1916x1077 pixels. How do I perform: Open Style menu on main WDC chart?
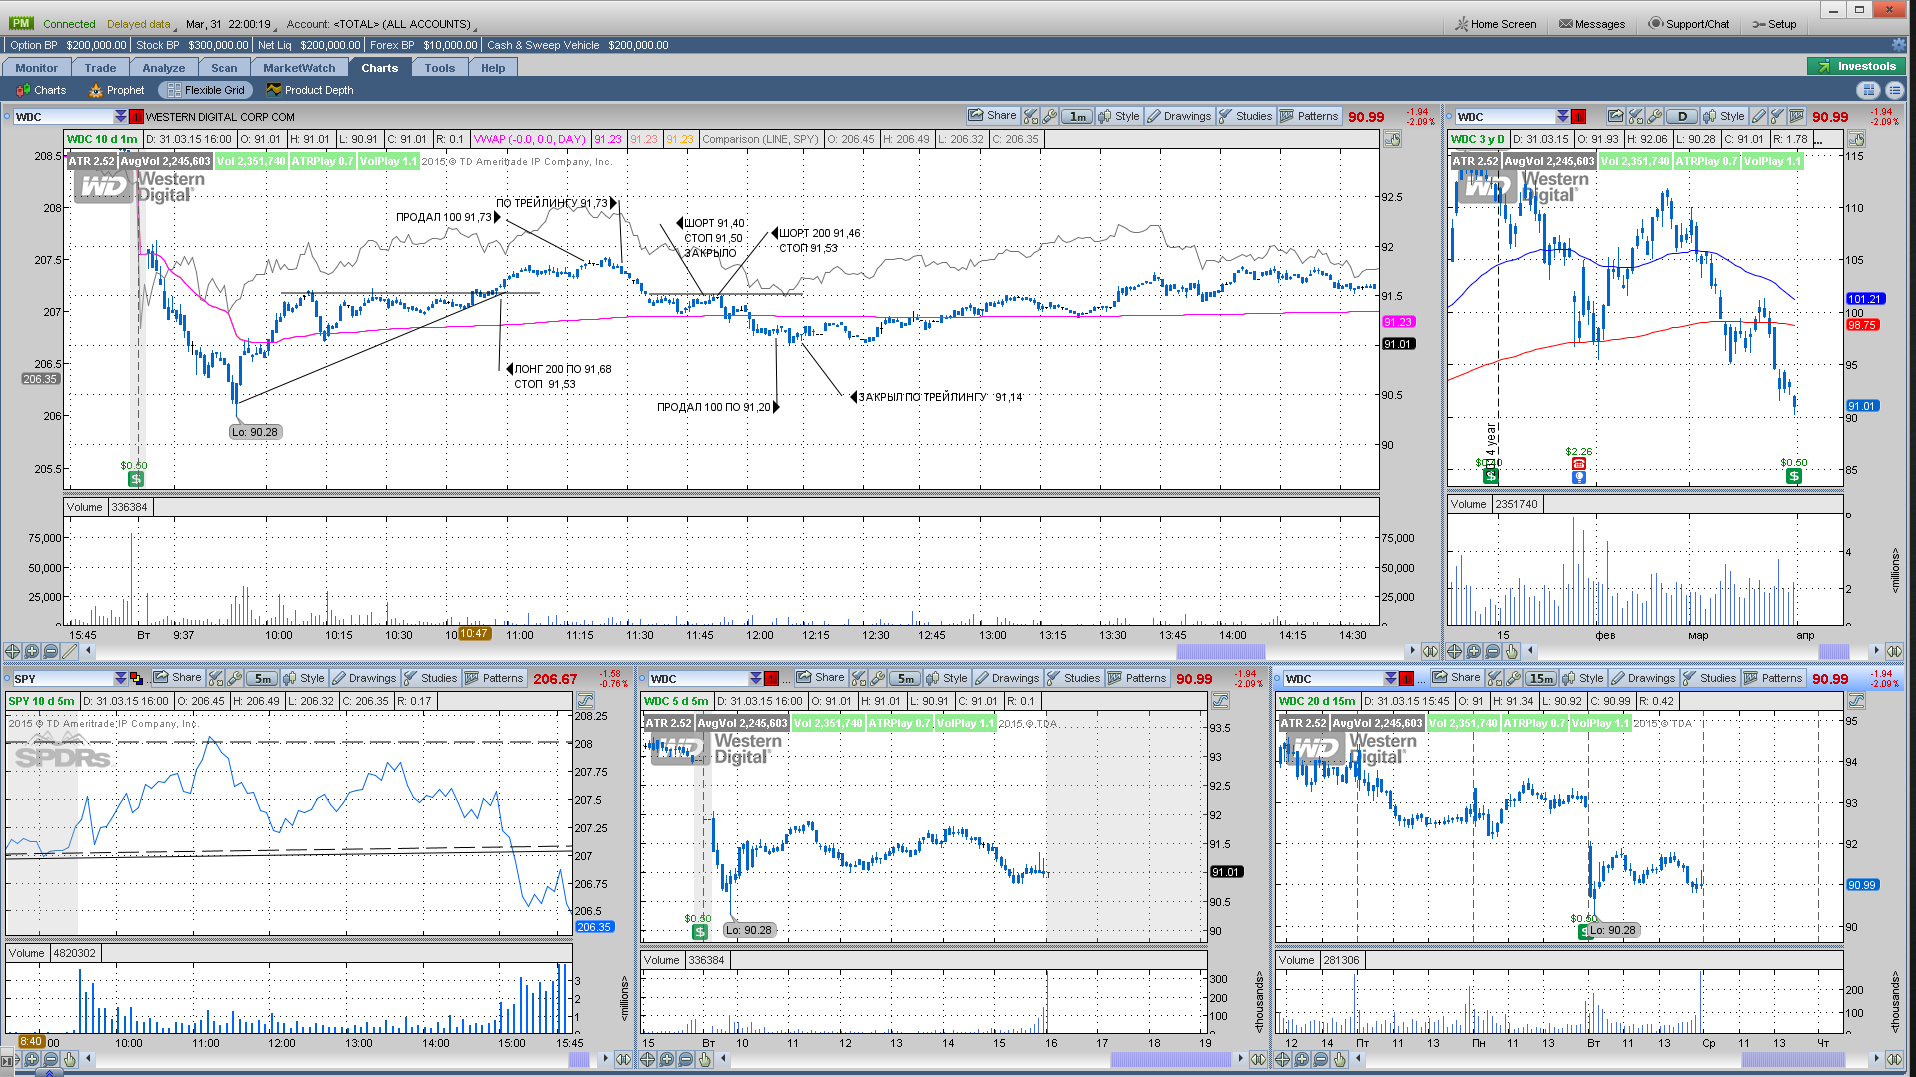[1119, 116]
